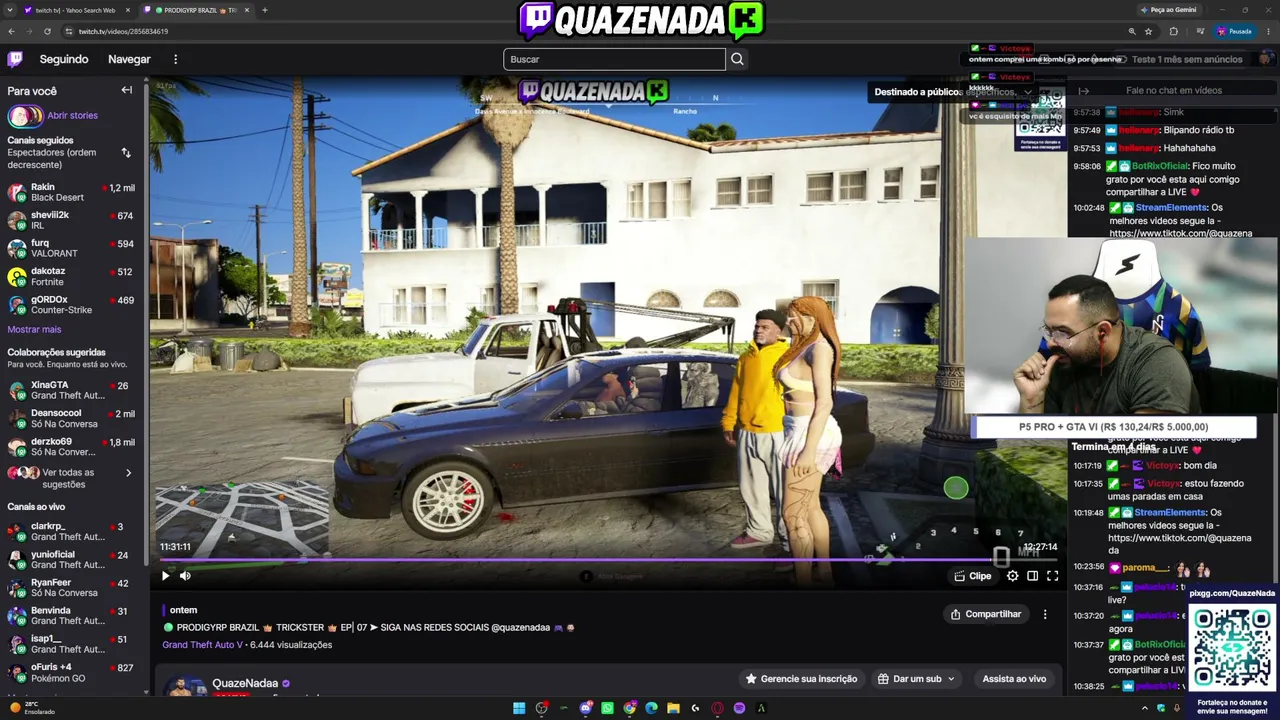Screen dimensions: 1280x720
Task: Open the browser extensions menu
Action: point(1174,31)
